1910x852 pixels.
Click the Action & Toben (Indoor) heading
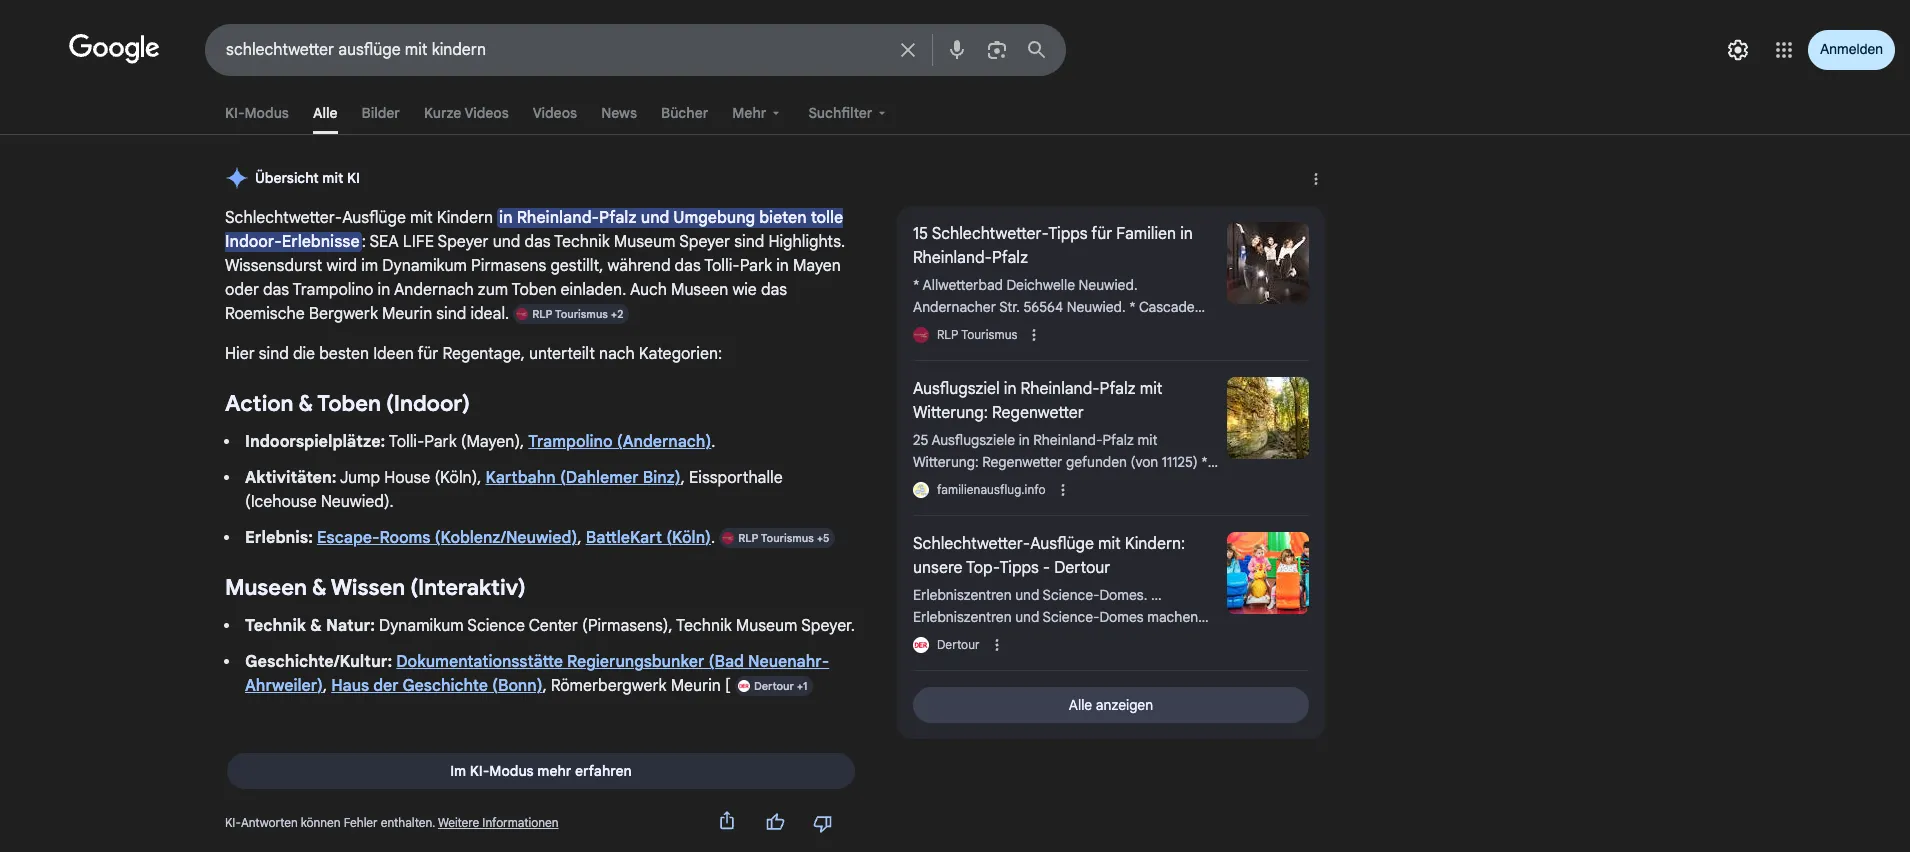(347, 403)
